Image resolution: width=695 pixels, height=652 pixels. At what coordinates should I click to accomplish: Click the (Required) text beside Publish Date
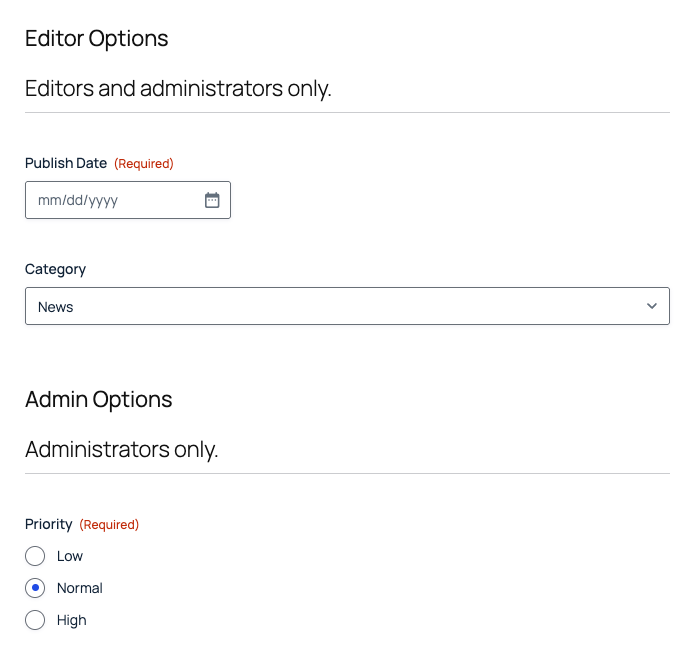coord(144,164)
